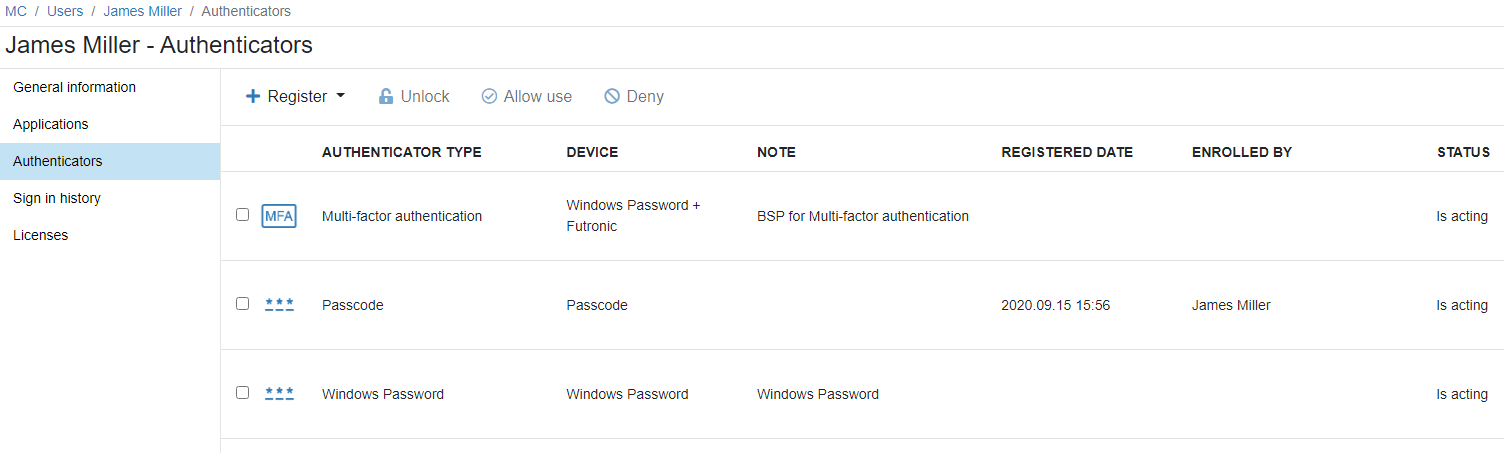Go to MC breadcrumb root
The width and height of the screenshot is (1504, 453).
tap(16, 11)
